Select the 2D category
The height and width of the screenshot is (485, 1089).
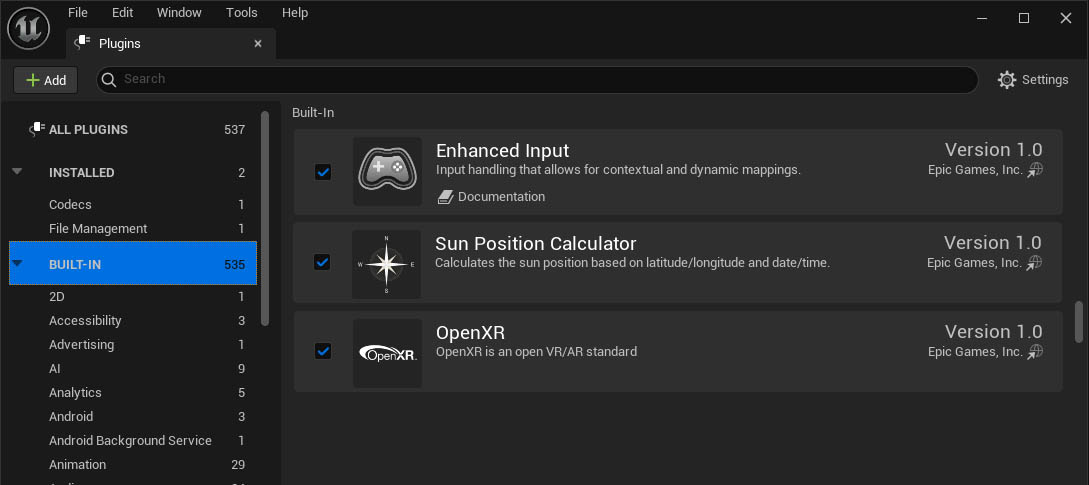(133, 297)
